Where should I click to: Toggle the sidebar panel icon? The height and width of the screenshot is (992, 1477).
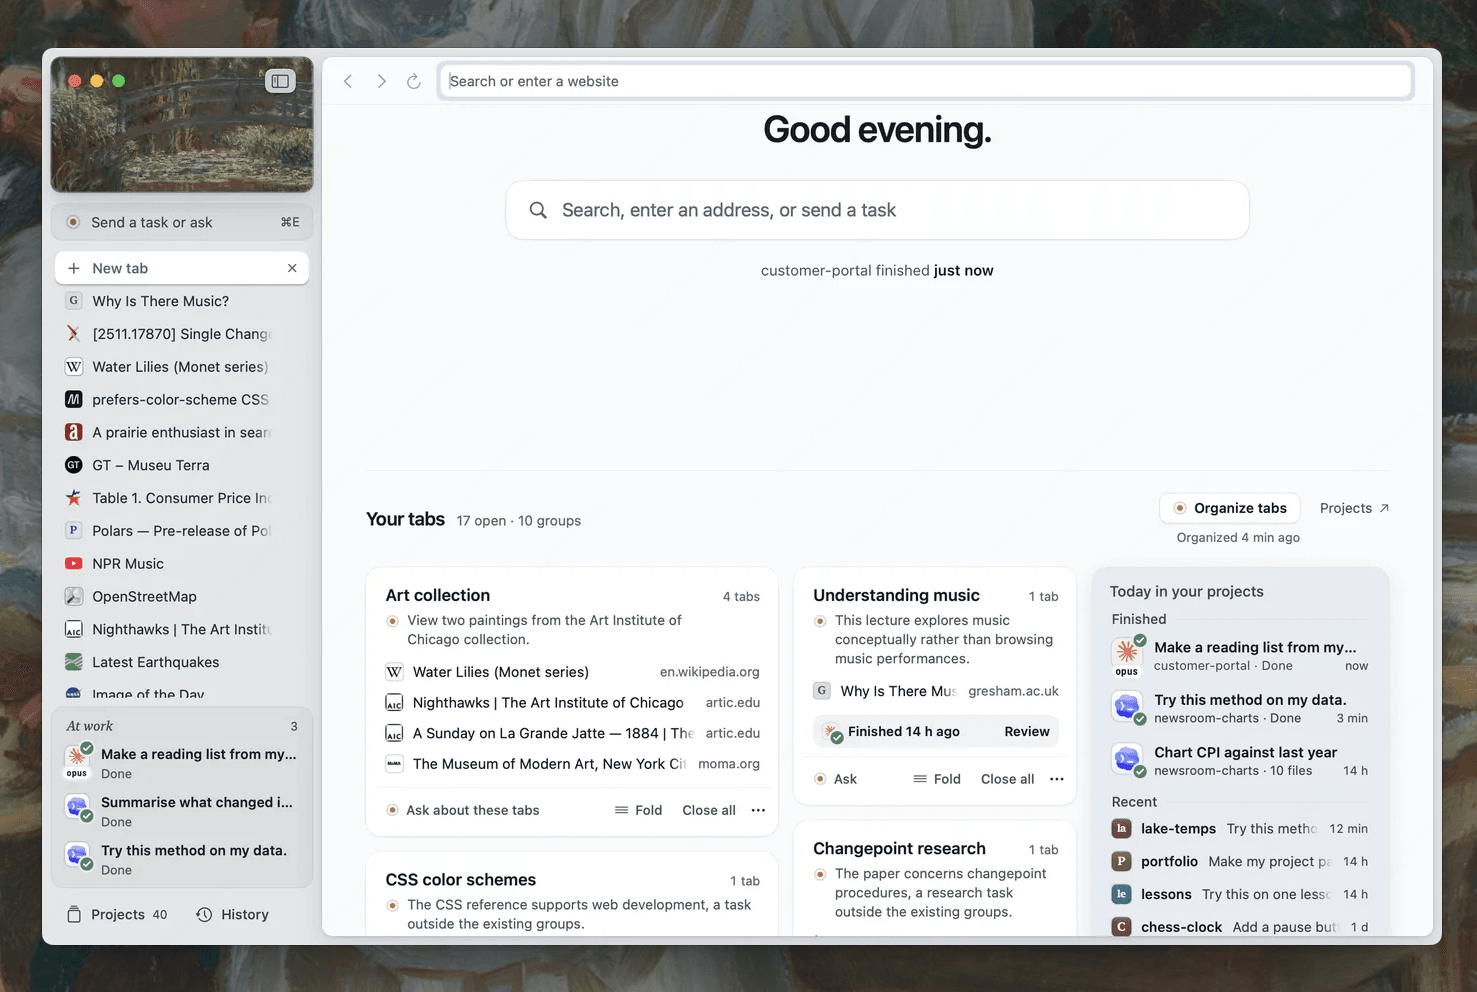pyautogui.click(x=280, y=81)
